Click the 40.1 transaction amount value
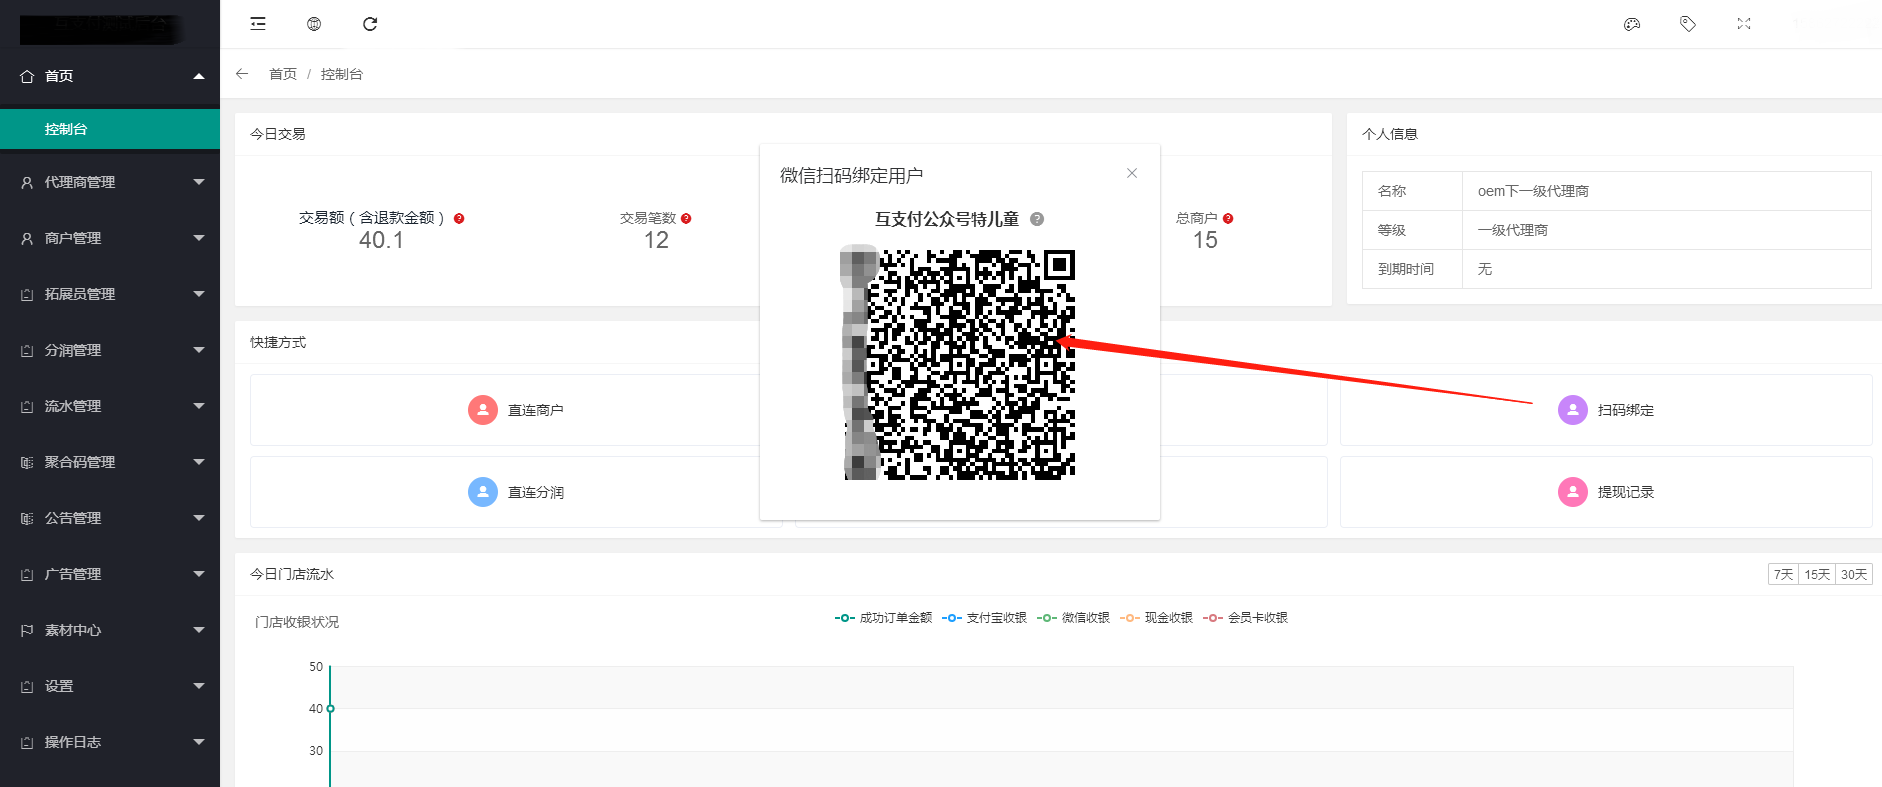This screenshot has width=1882, height=787. (381, 240)
